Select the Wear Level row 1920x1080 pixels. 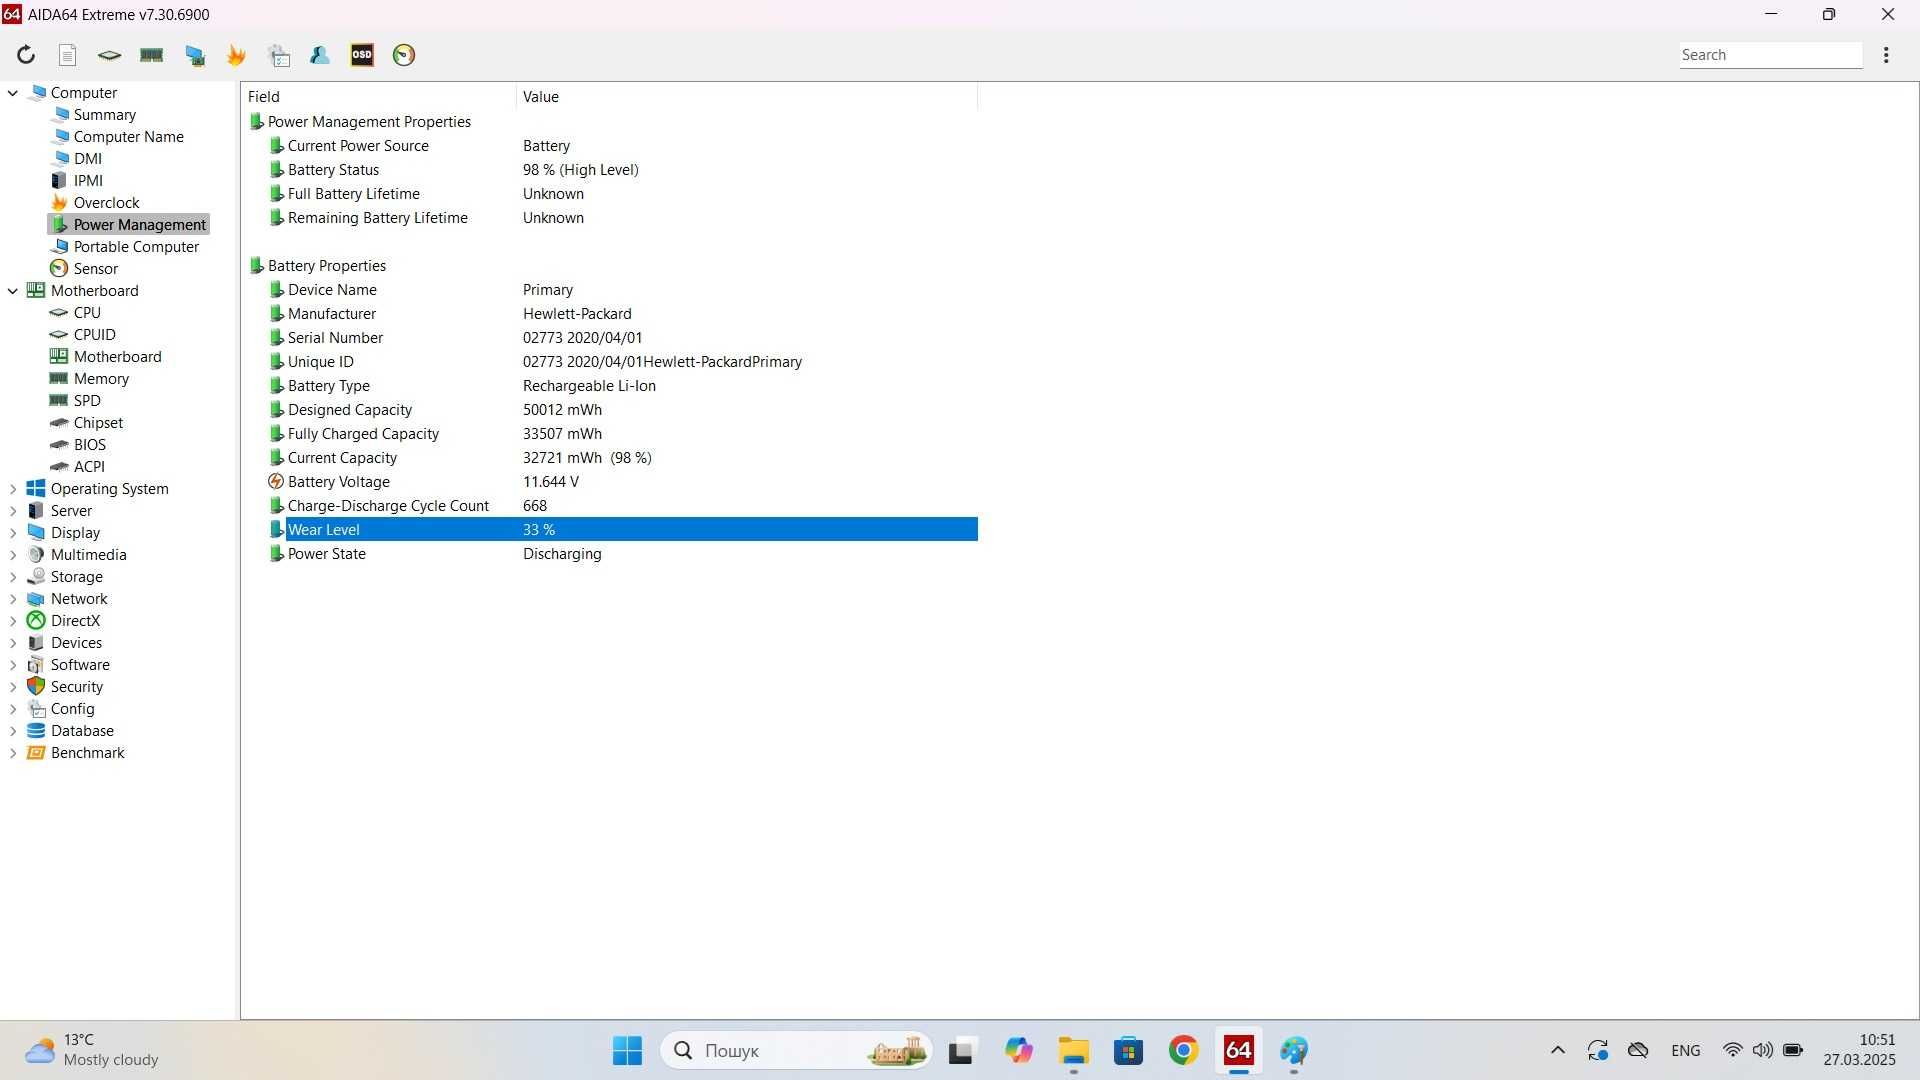622,530
